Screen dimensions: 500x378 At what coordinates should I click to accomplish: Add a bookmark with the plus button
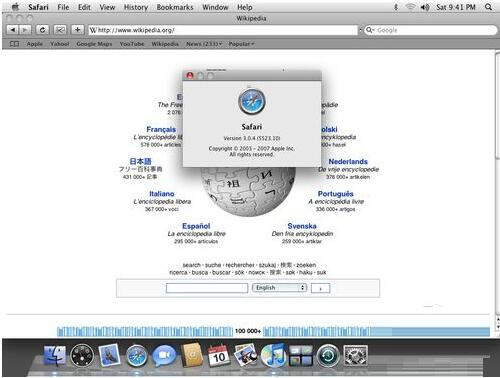coord(77,30)
